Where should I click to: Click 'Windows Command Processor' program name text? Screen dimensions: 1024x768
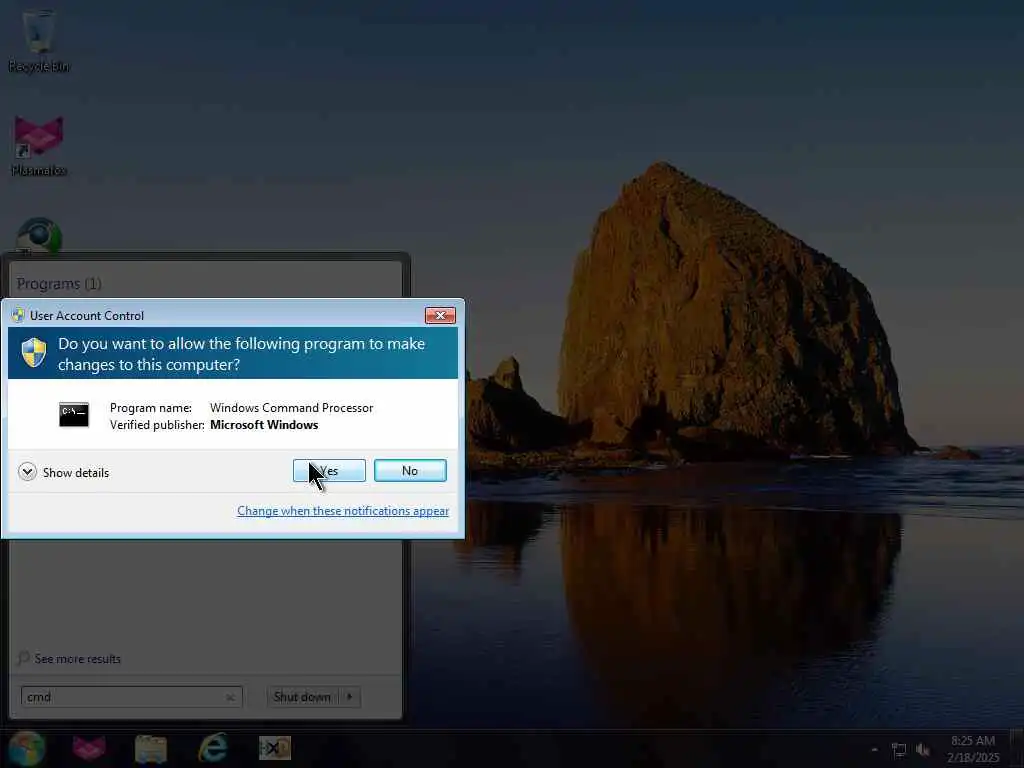tap(291, 408)
